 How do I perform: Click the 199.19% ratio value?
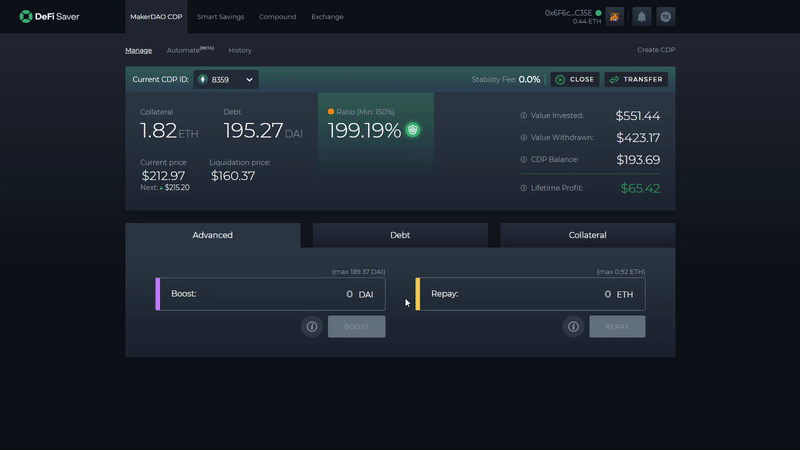pyautogui.click(x=364, y=131)
